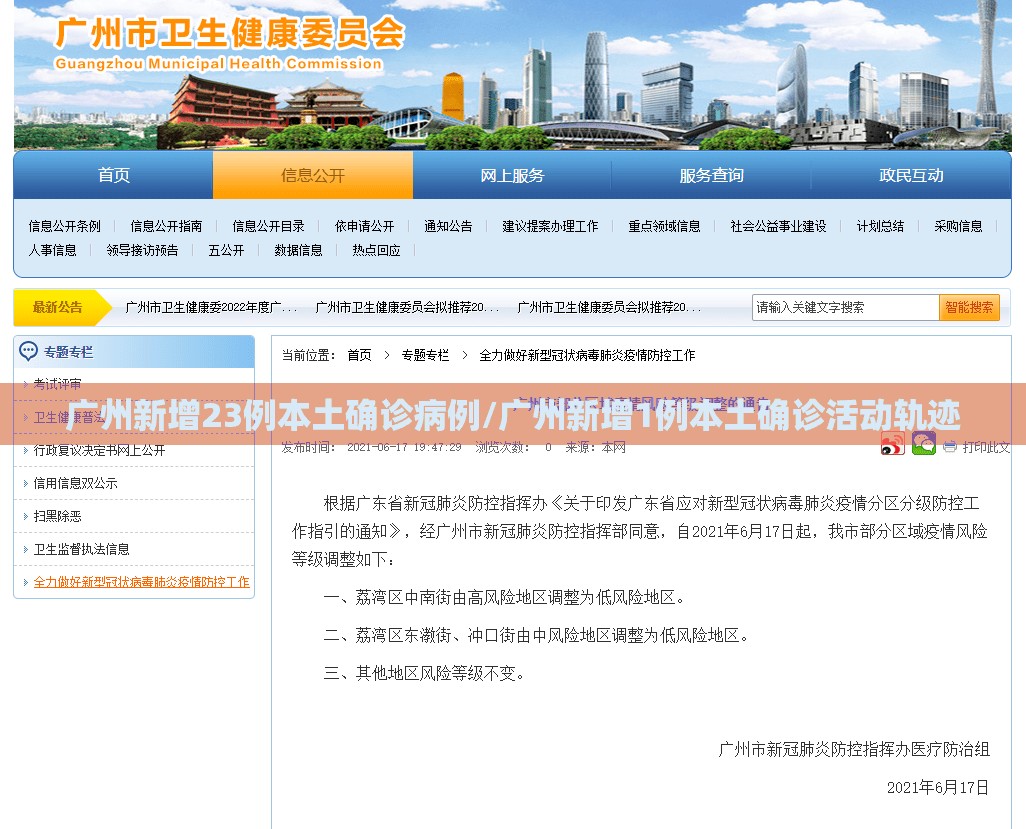The height and width of the screenshot is (829, 1026).
Task: Open the 信息公开 navigation tab
Action: point(313,175)
